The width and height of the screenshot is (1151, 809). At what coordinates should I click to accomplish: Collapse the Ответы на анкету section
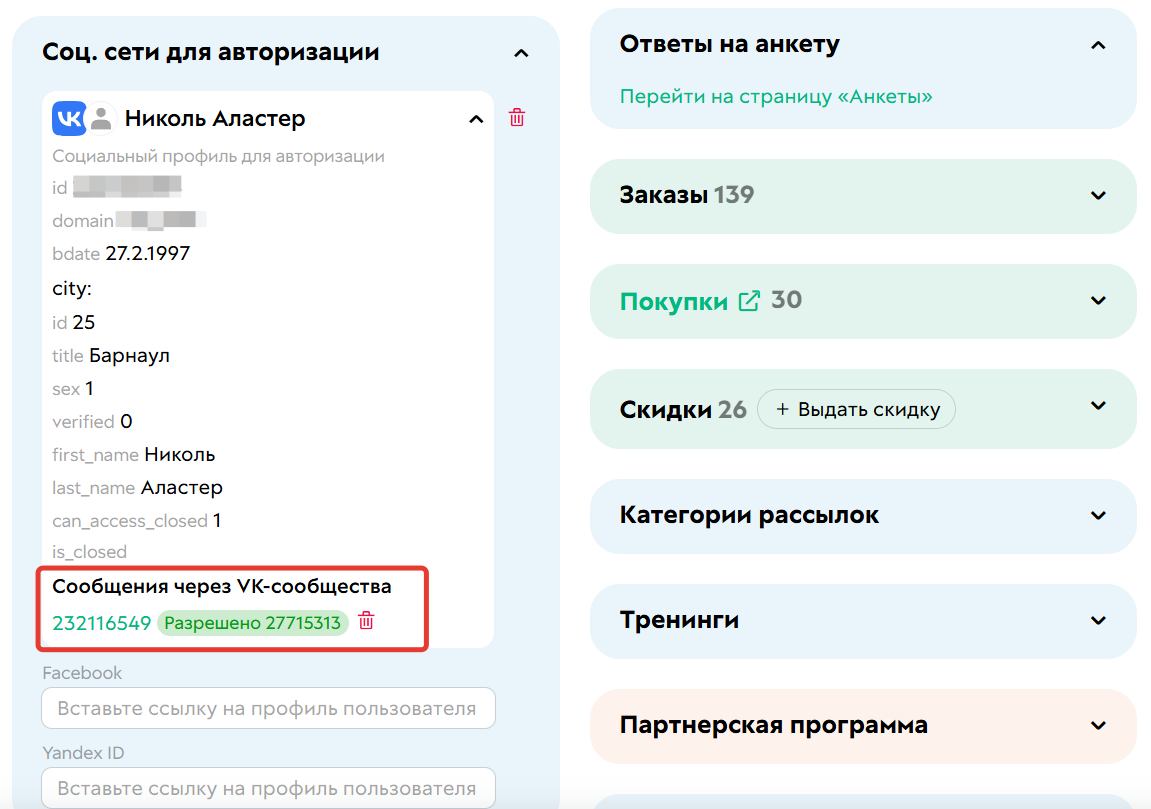pos(1098,45)
